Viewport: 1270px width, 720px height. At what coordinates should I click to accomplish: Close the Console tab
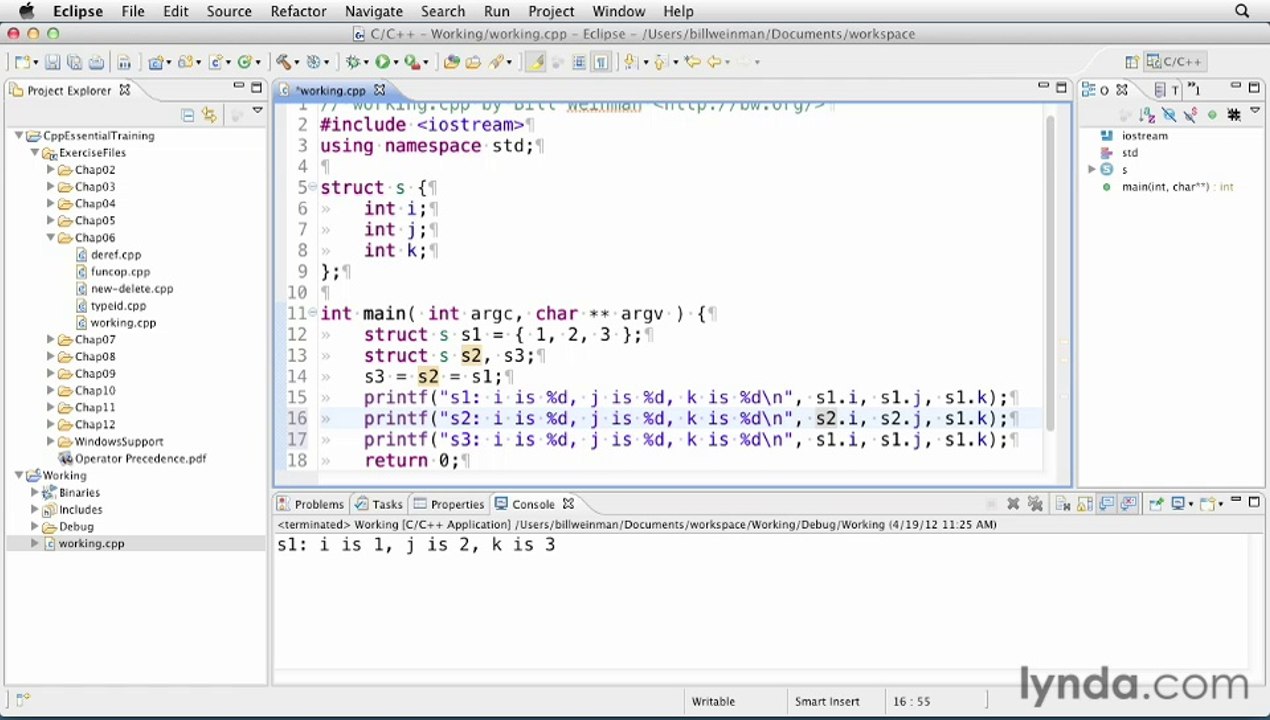(x=568, y=504)
